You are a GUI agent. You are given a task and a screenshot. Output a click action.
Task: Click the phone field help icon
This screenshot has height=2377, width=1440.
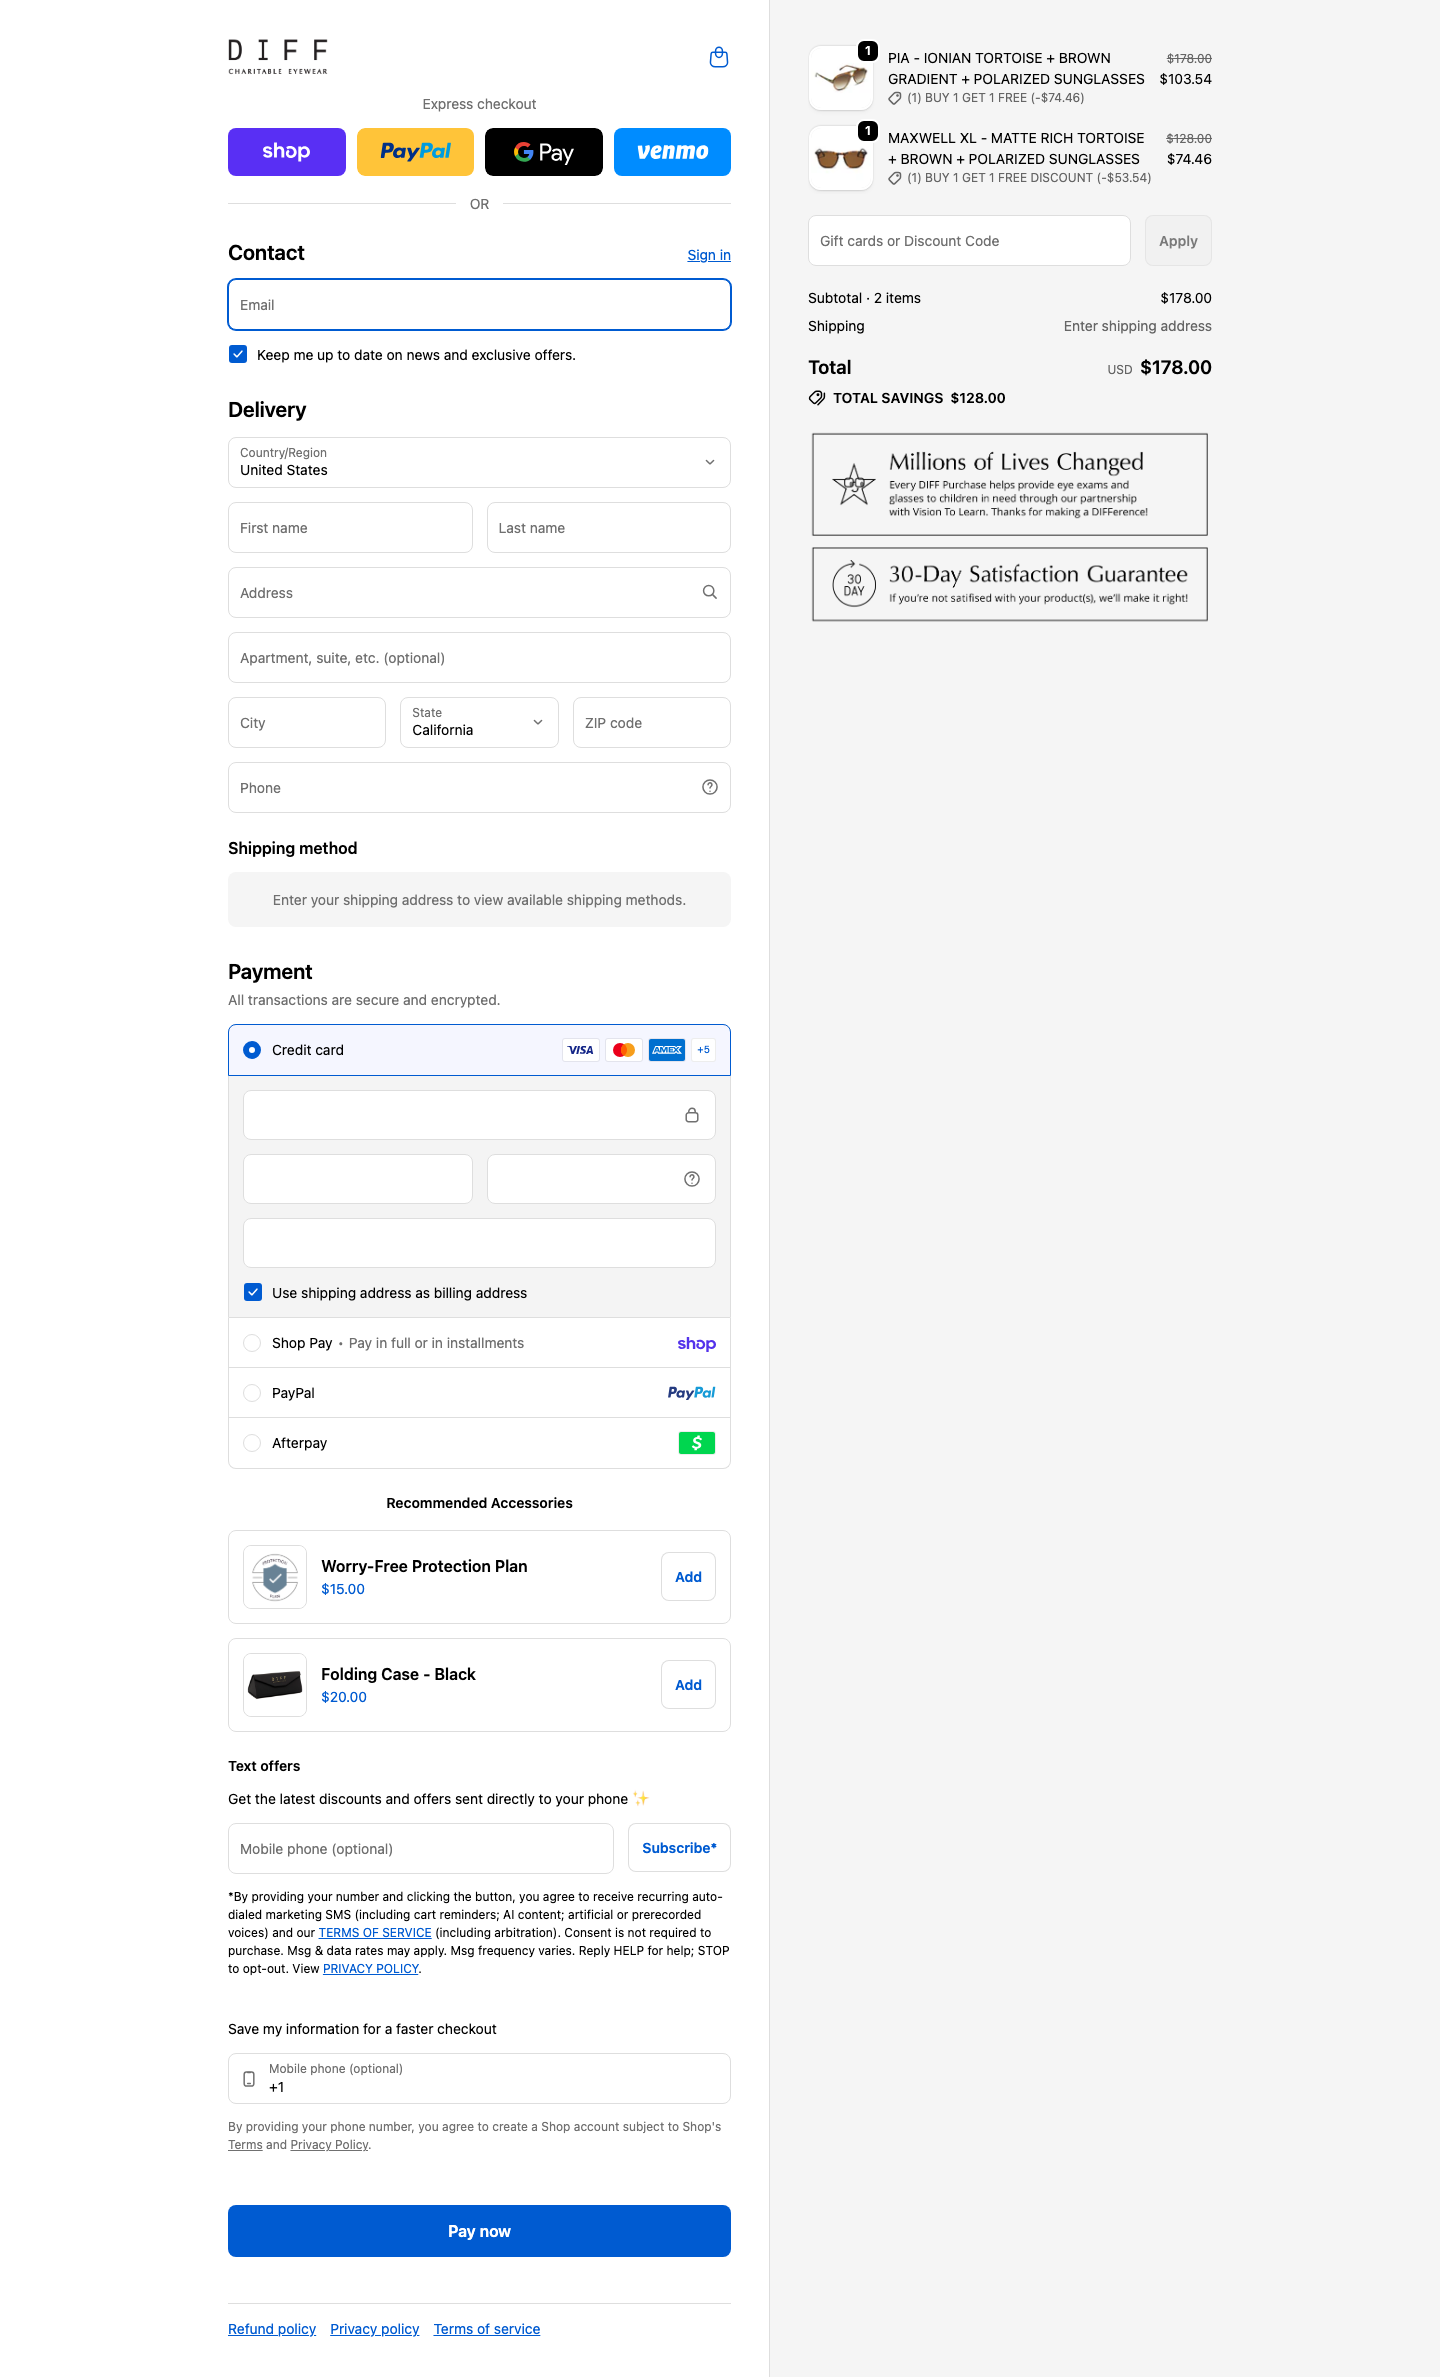pyautogui.click(x=709, y=787)
